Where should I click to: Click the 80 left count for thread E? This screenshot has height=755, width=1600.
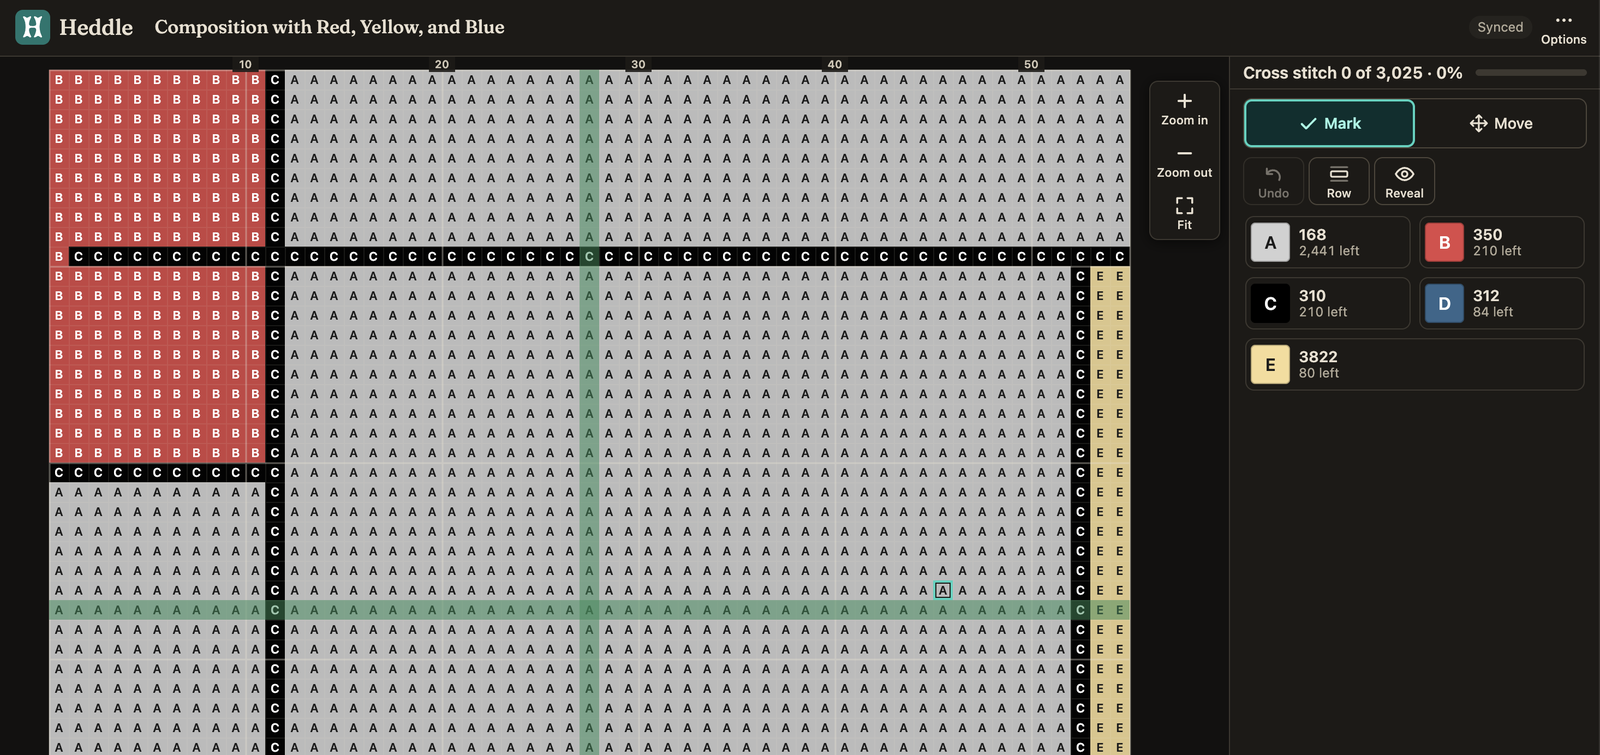(x=1319, y=373)
